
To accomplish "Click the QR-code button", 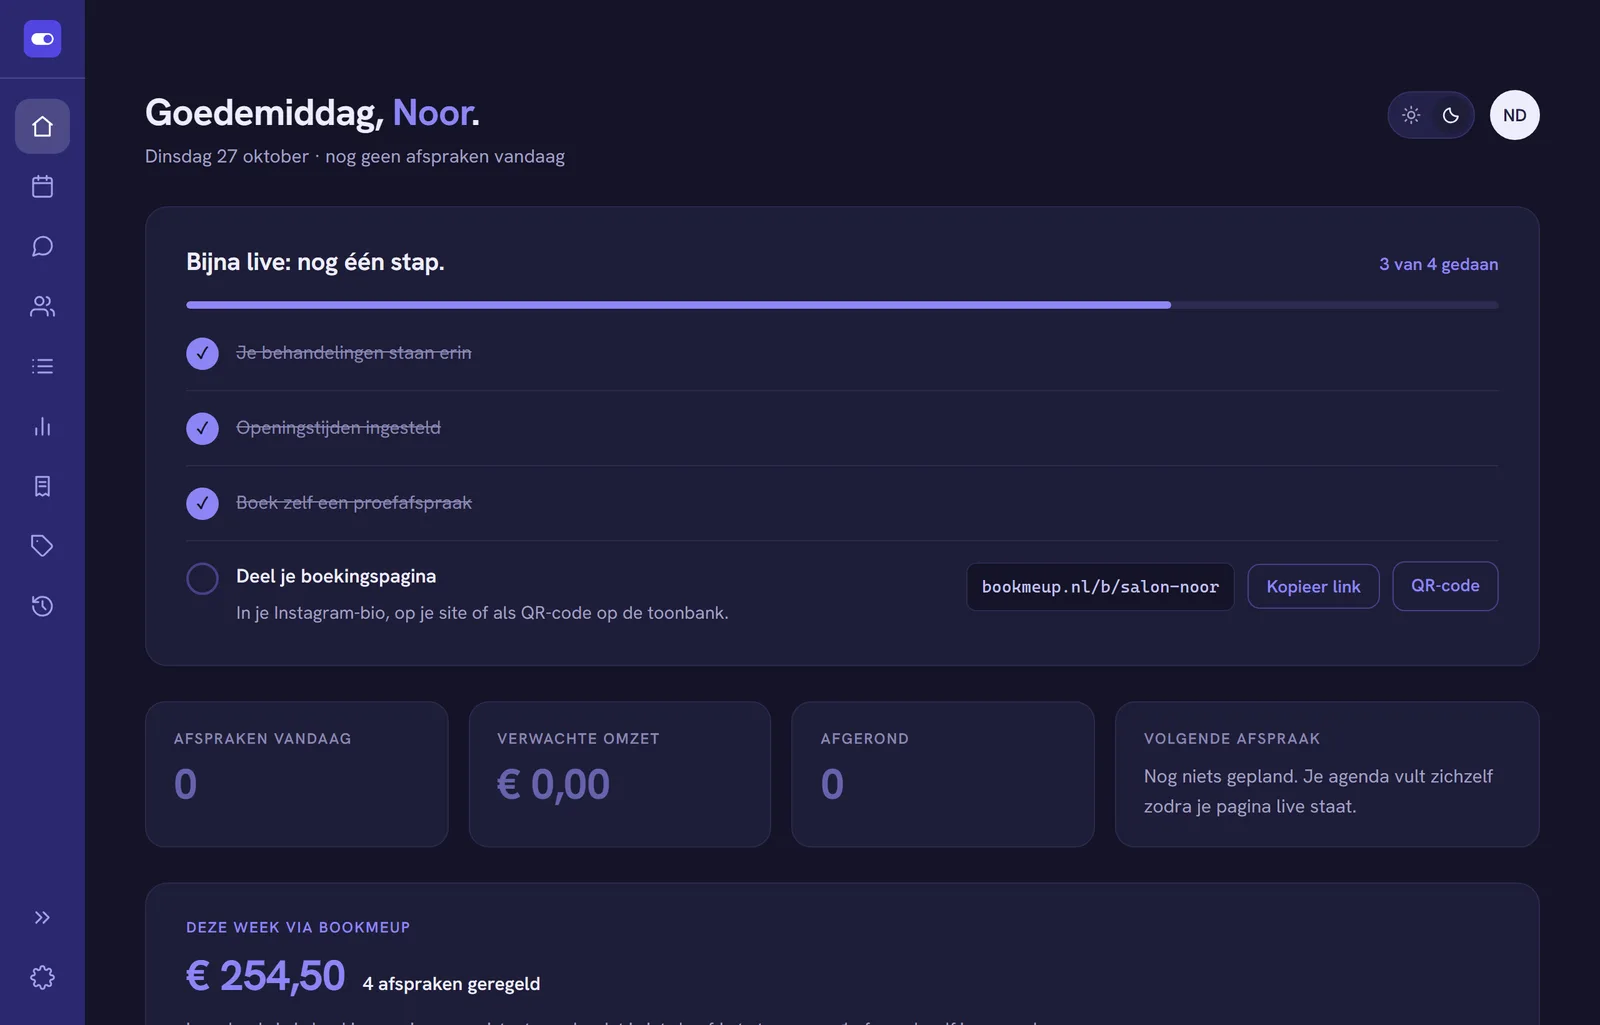I will pyautogui.click(x=1445, y=586).
